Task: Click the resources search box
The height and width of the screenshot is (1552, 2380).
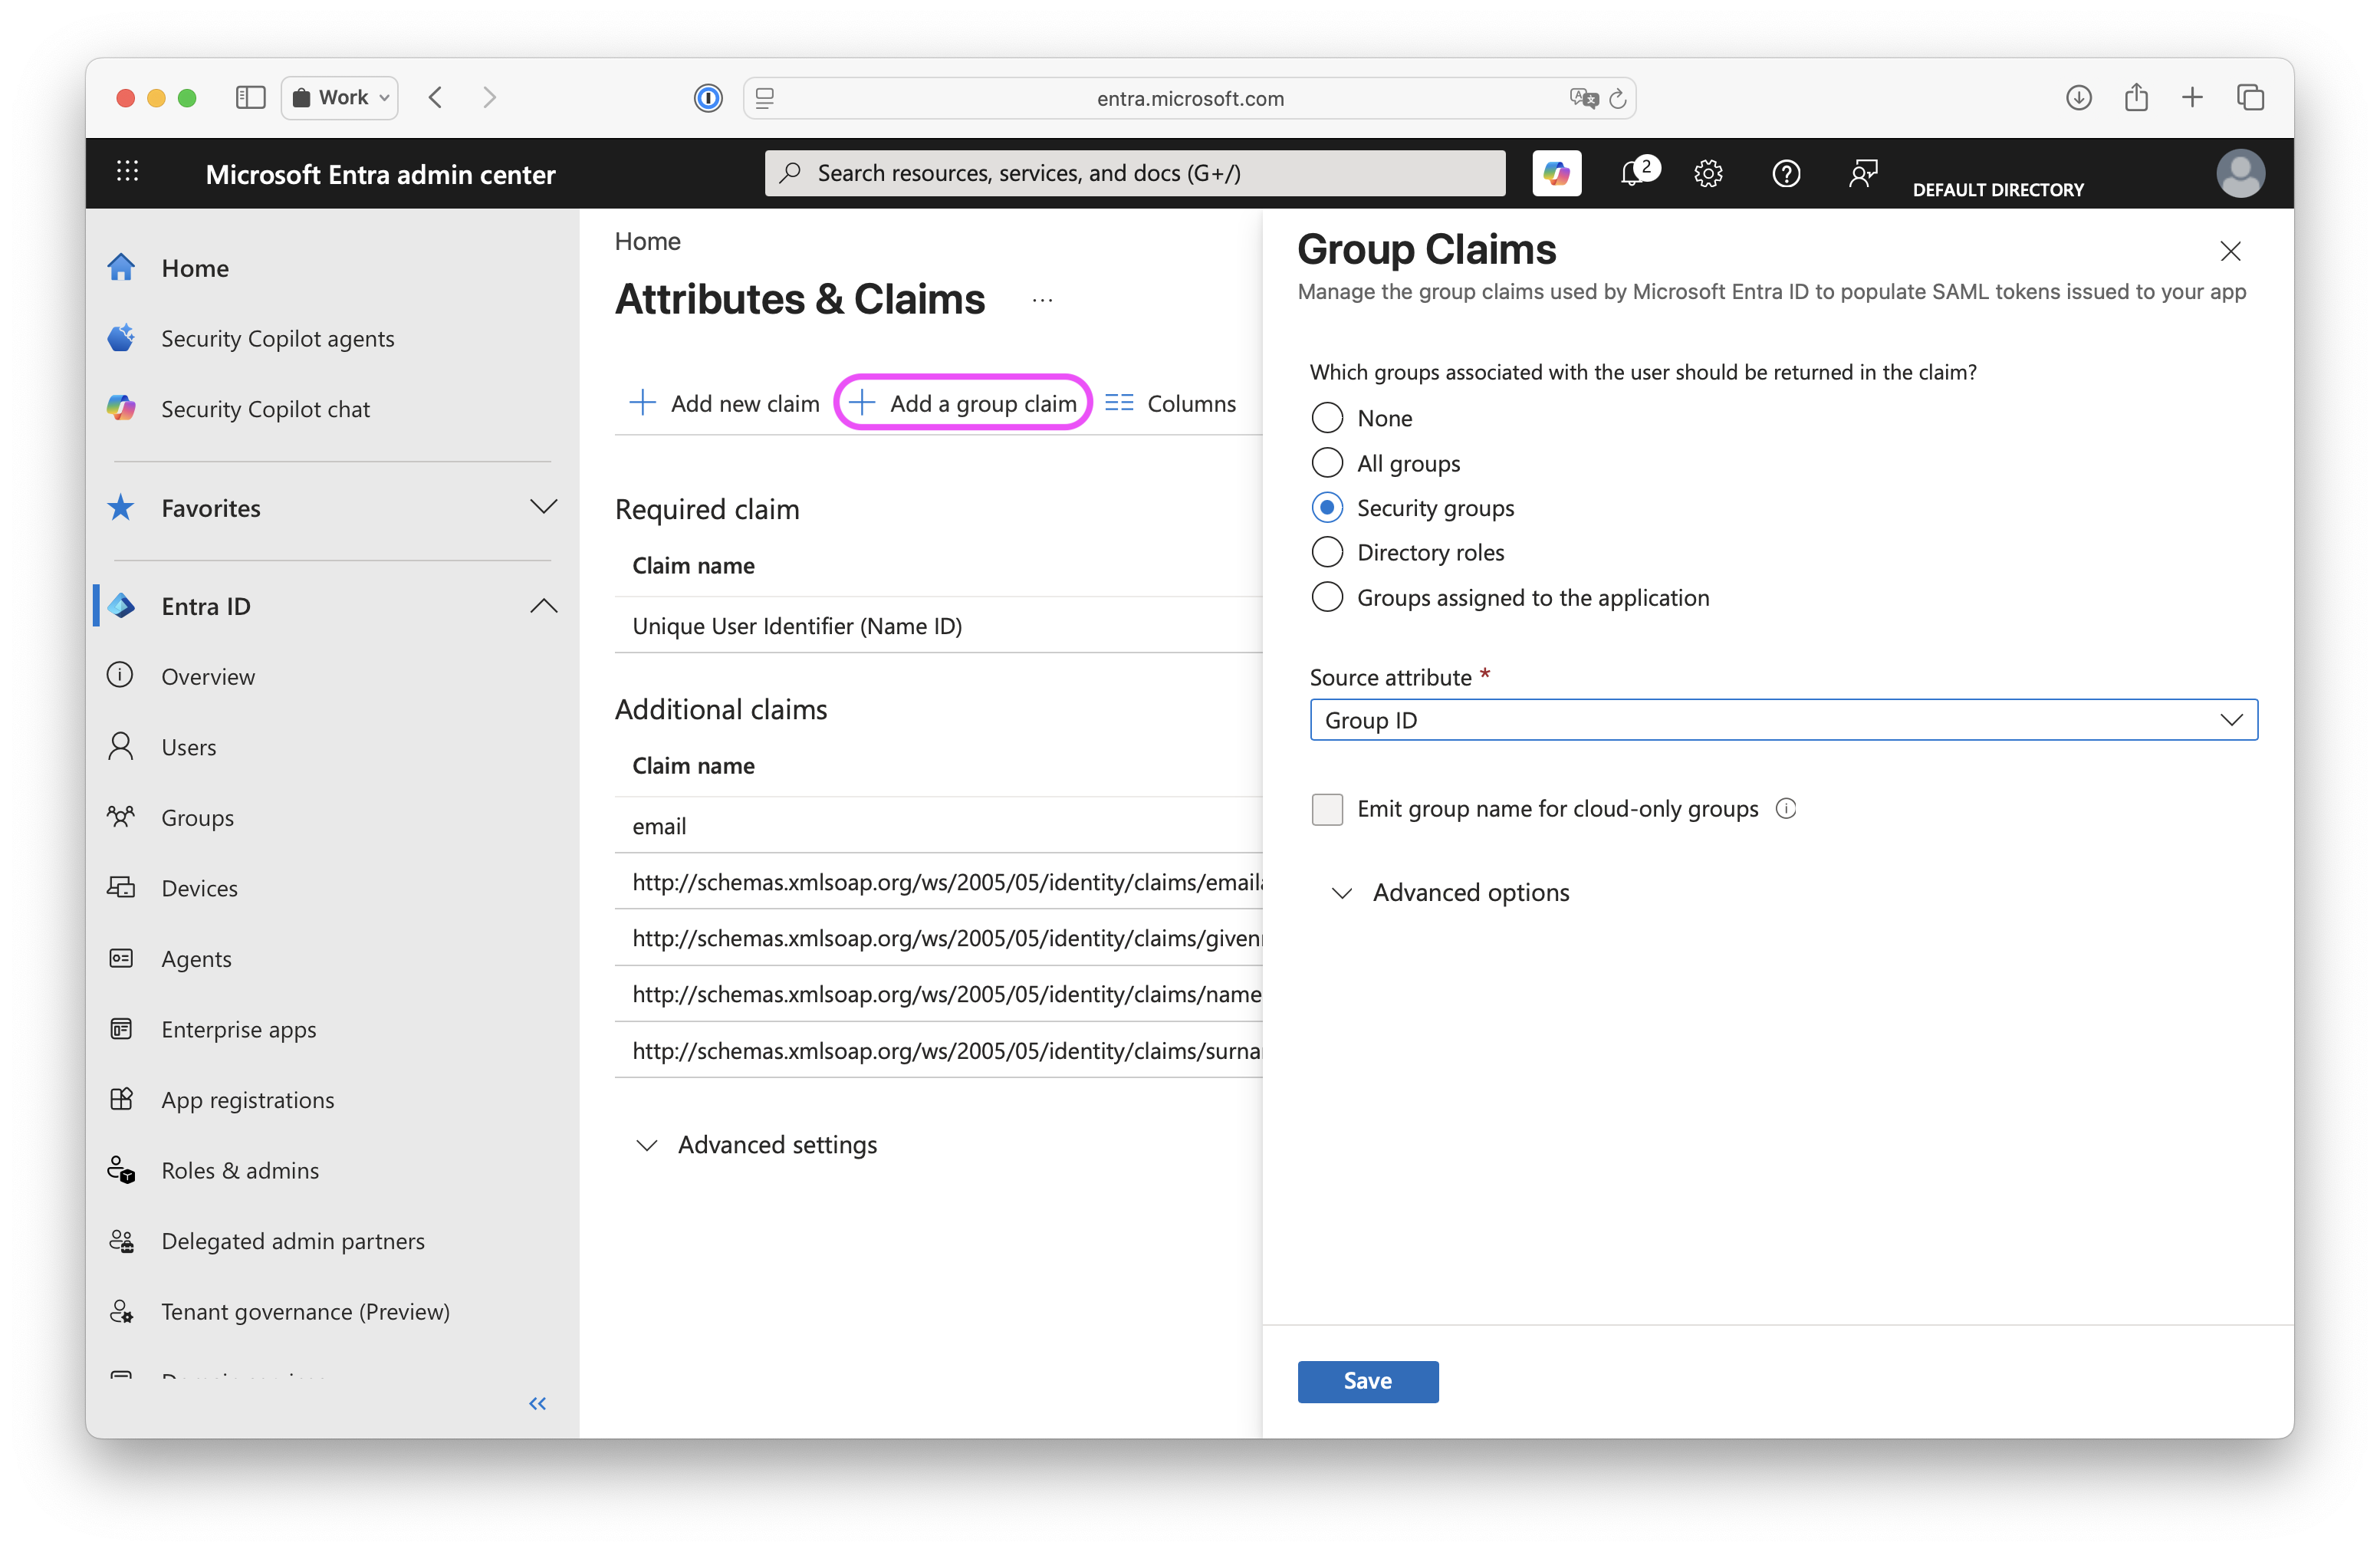Action: coord(1135,173)
